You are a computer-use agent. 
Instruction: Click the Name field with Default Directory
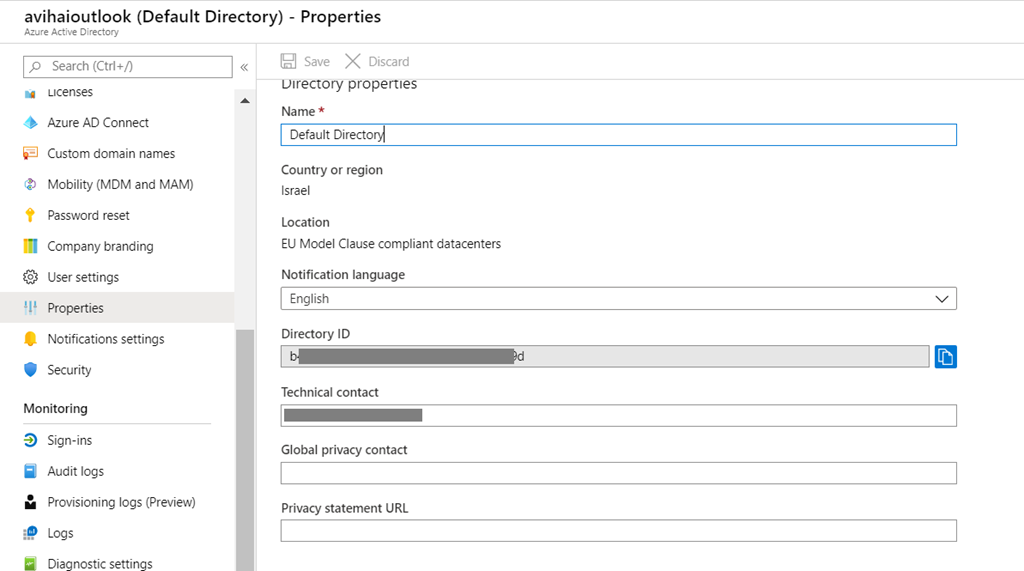tap(618, 135)
